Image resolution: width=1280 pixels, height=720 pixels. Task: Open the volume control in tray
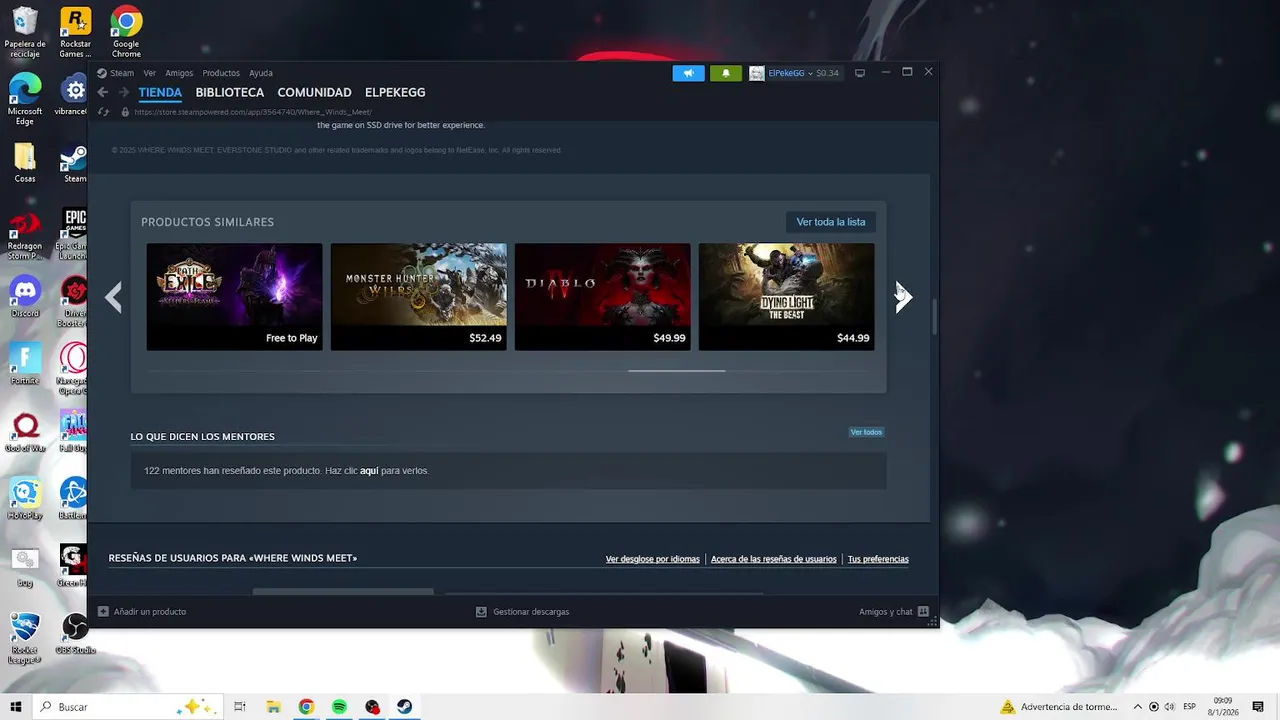[1169, 707]
